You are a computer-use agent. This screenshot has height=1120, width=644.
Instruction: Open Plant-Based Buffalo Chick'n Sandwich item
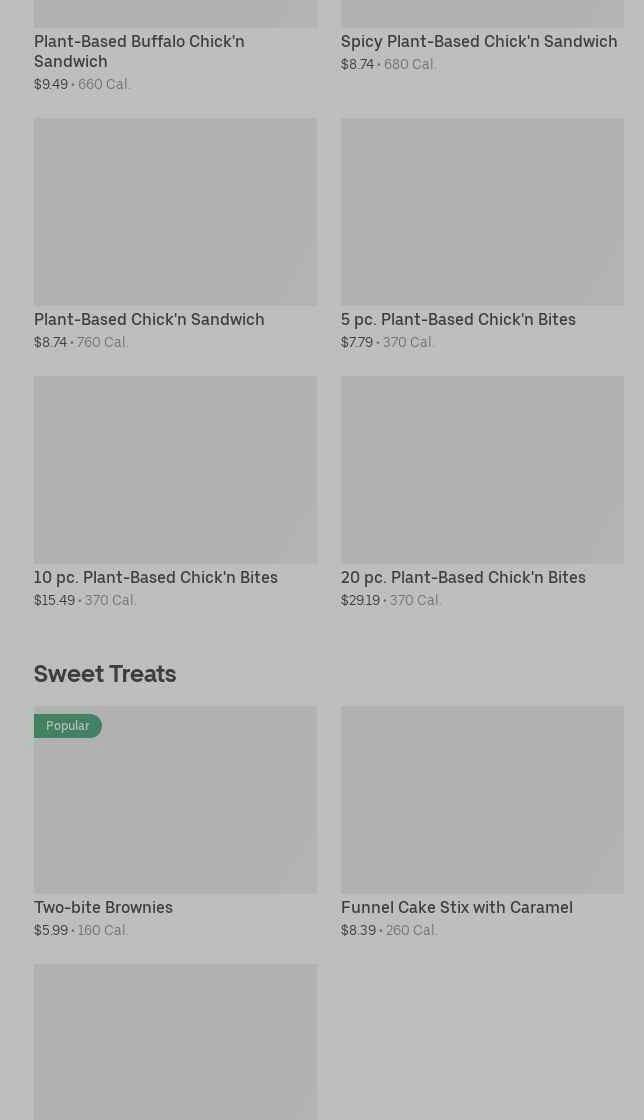(139, 51)
